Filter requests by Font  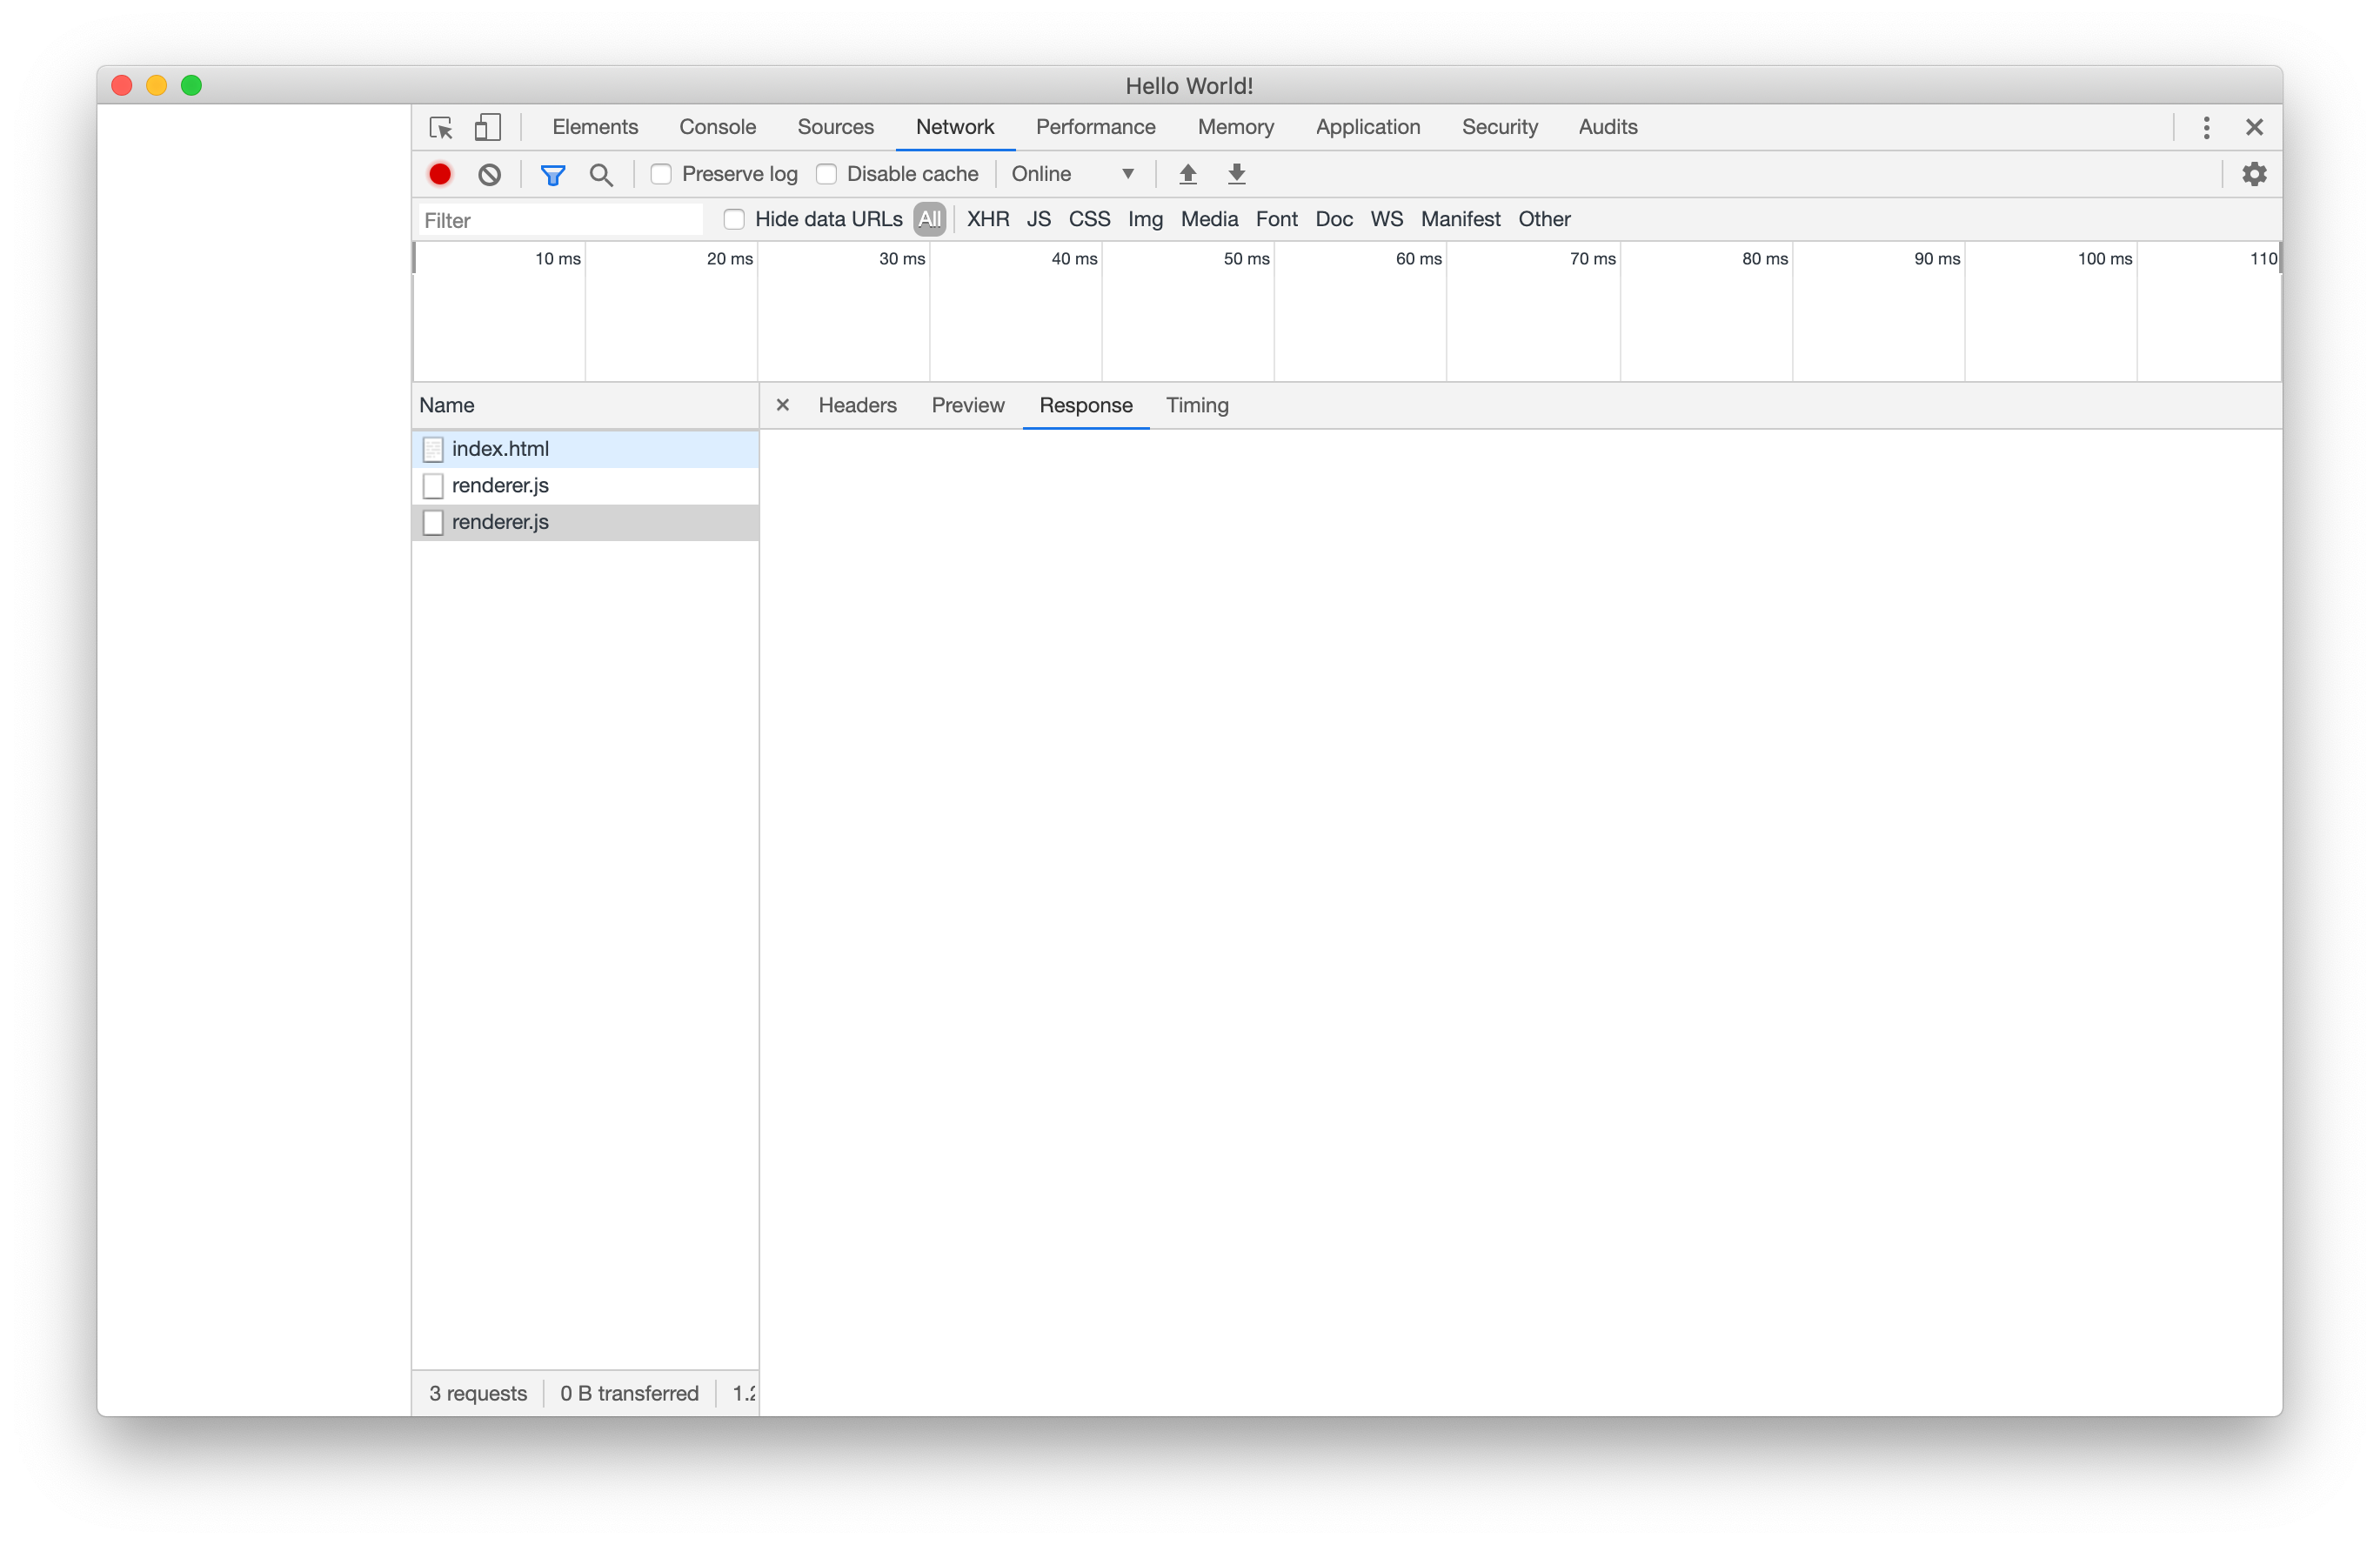click(1276, 219)
